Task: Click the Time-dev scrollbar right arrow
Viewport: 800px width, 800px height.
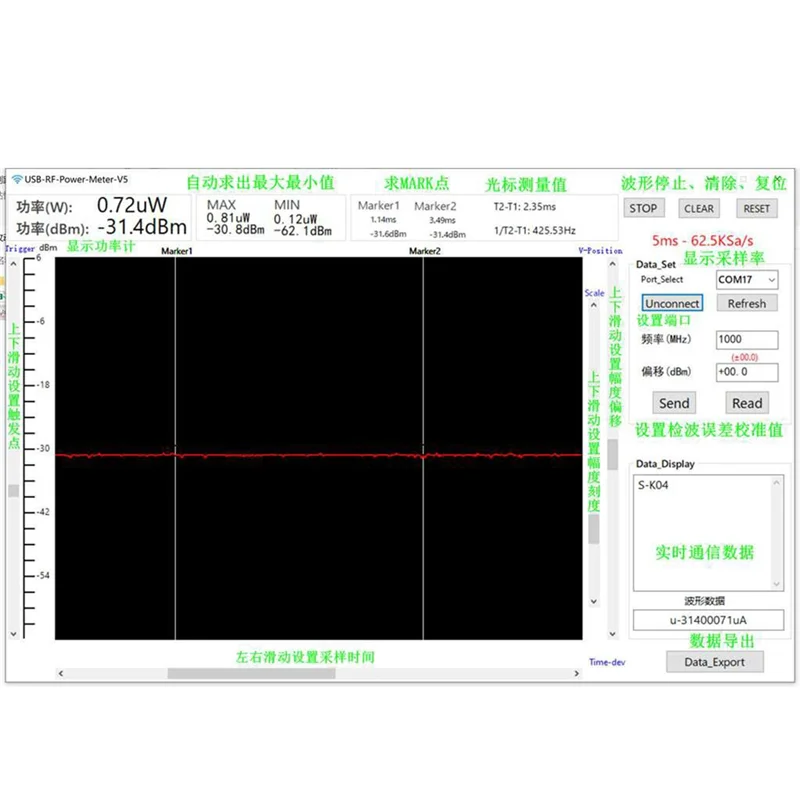Action: point(575,671)
